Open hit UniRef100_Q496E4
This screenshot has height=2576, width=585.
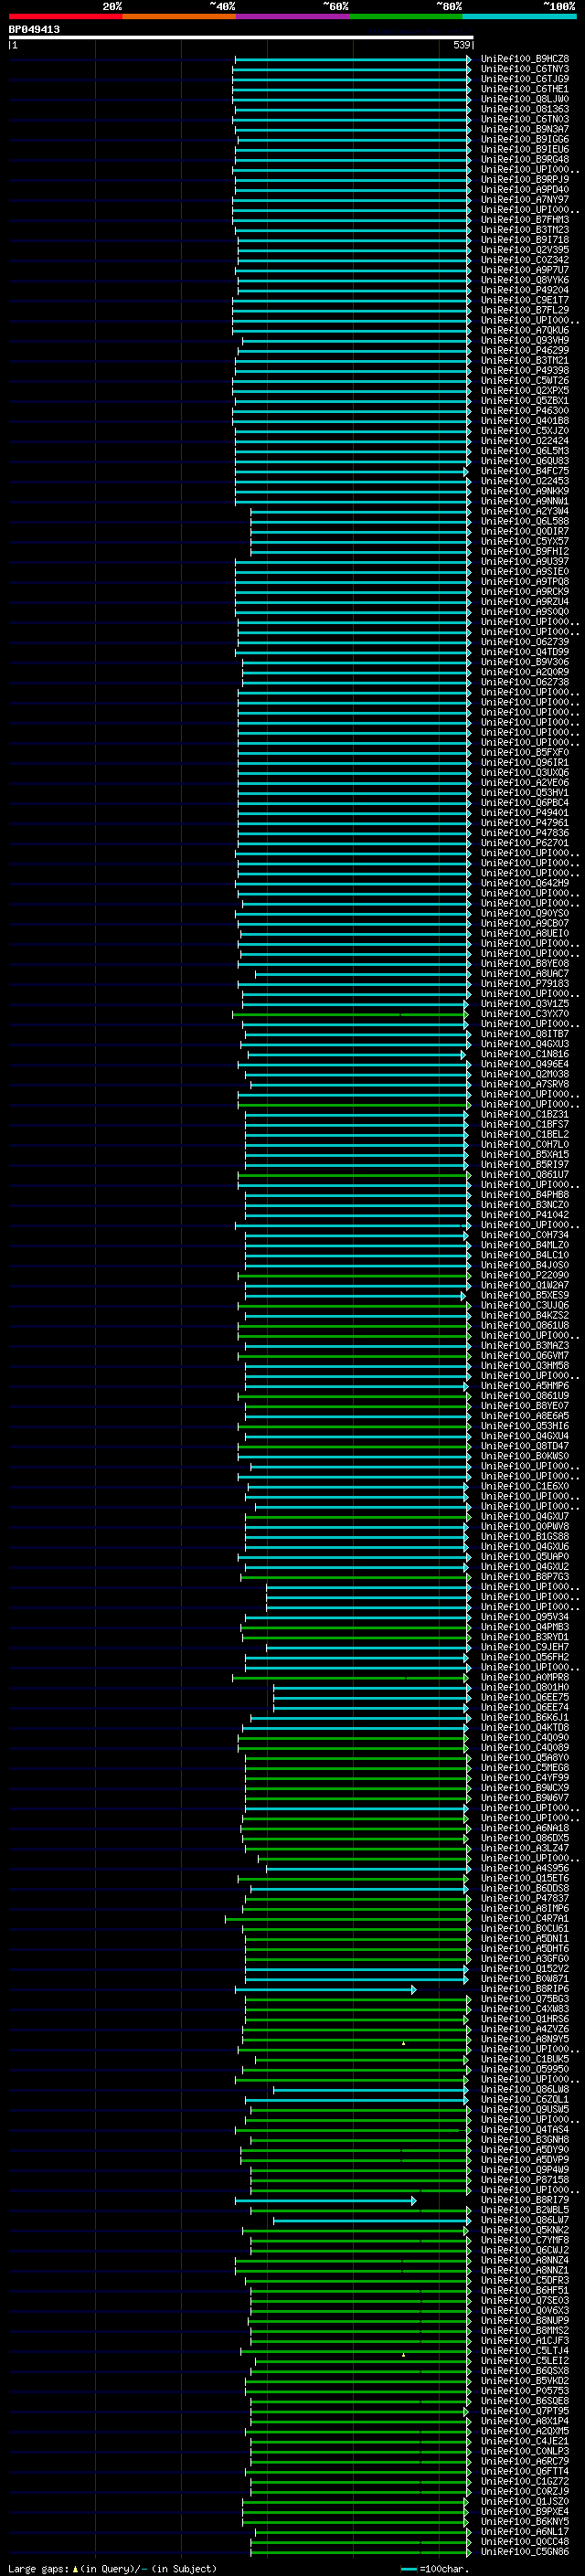pyautogui.click(x=524, y=1064)
